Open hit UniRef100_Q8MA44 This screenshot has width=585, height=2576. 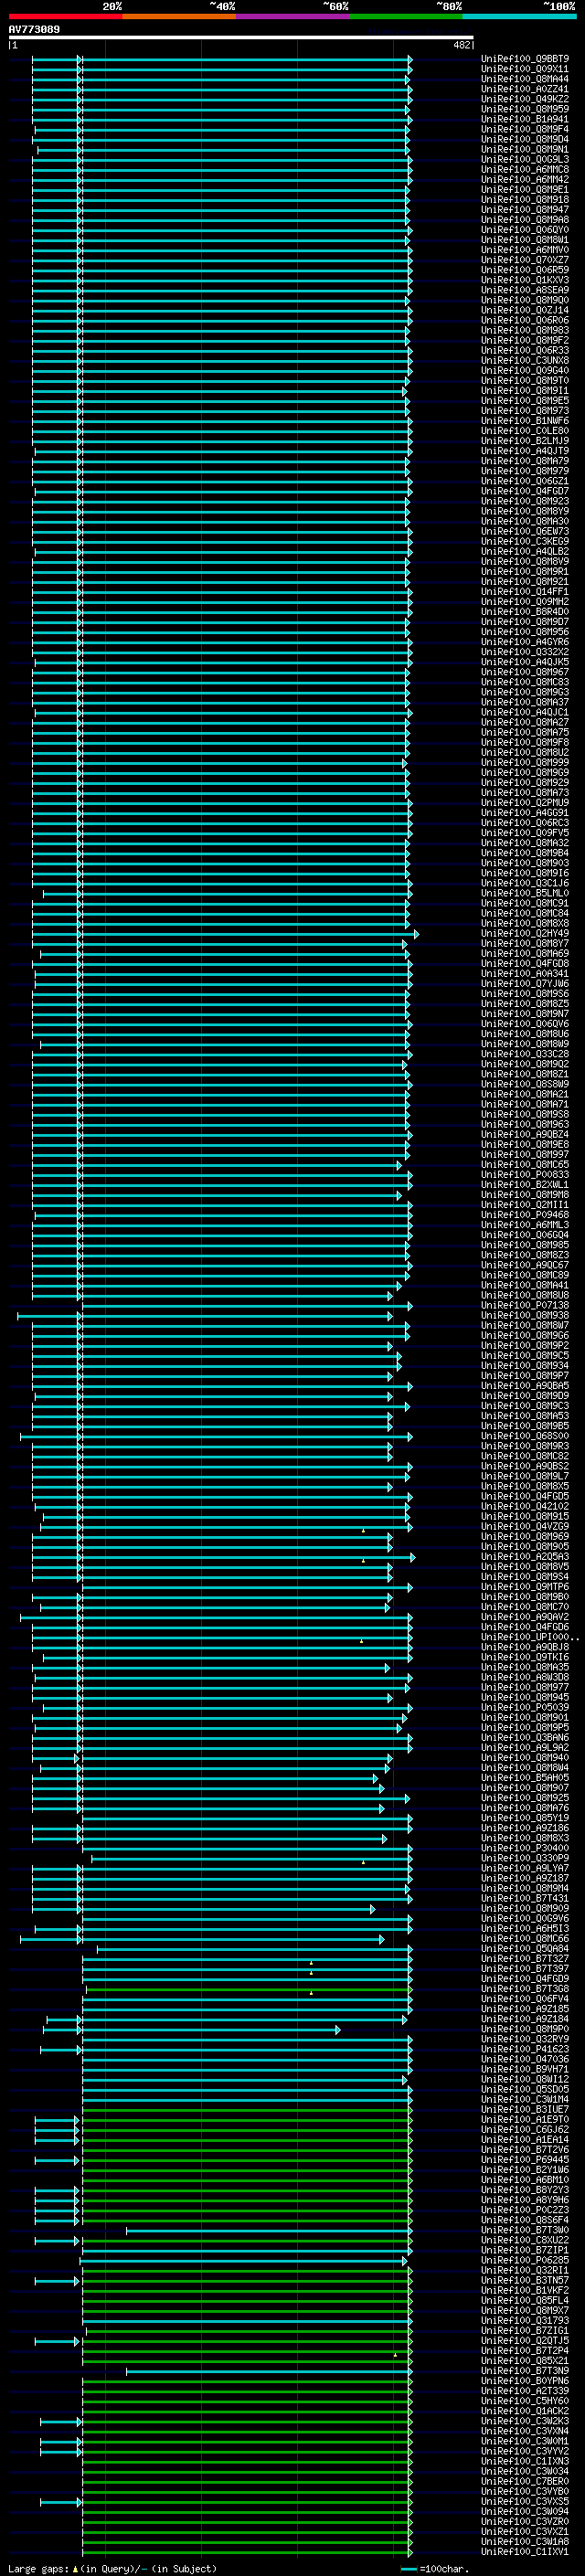click(525, 79)
